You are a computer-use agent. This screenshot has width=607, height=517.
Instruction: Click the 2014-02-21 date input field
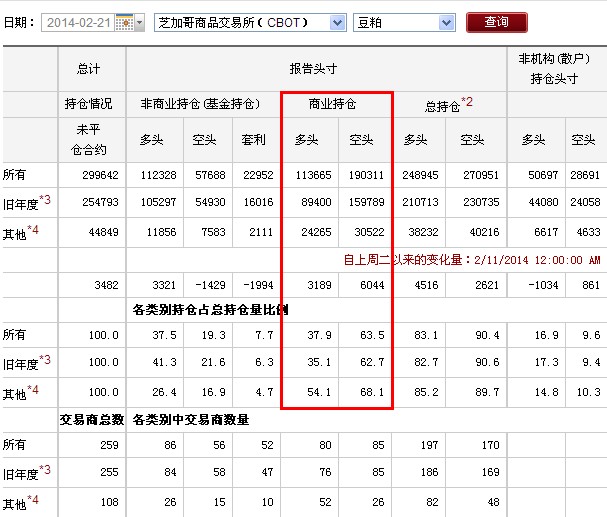coord(78,22)
